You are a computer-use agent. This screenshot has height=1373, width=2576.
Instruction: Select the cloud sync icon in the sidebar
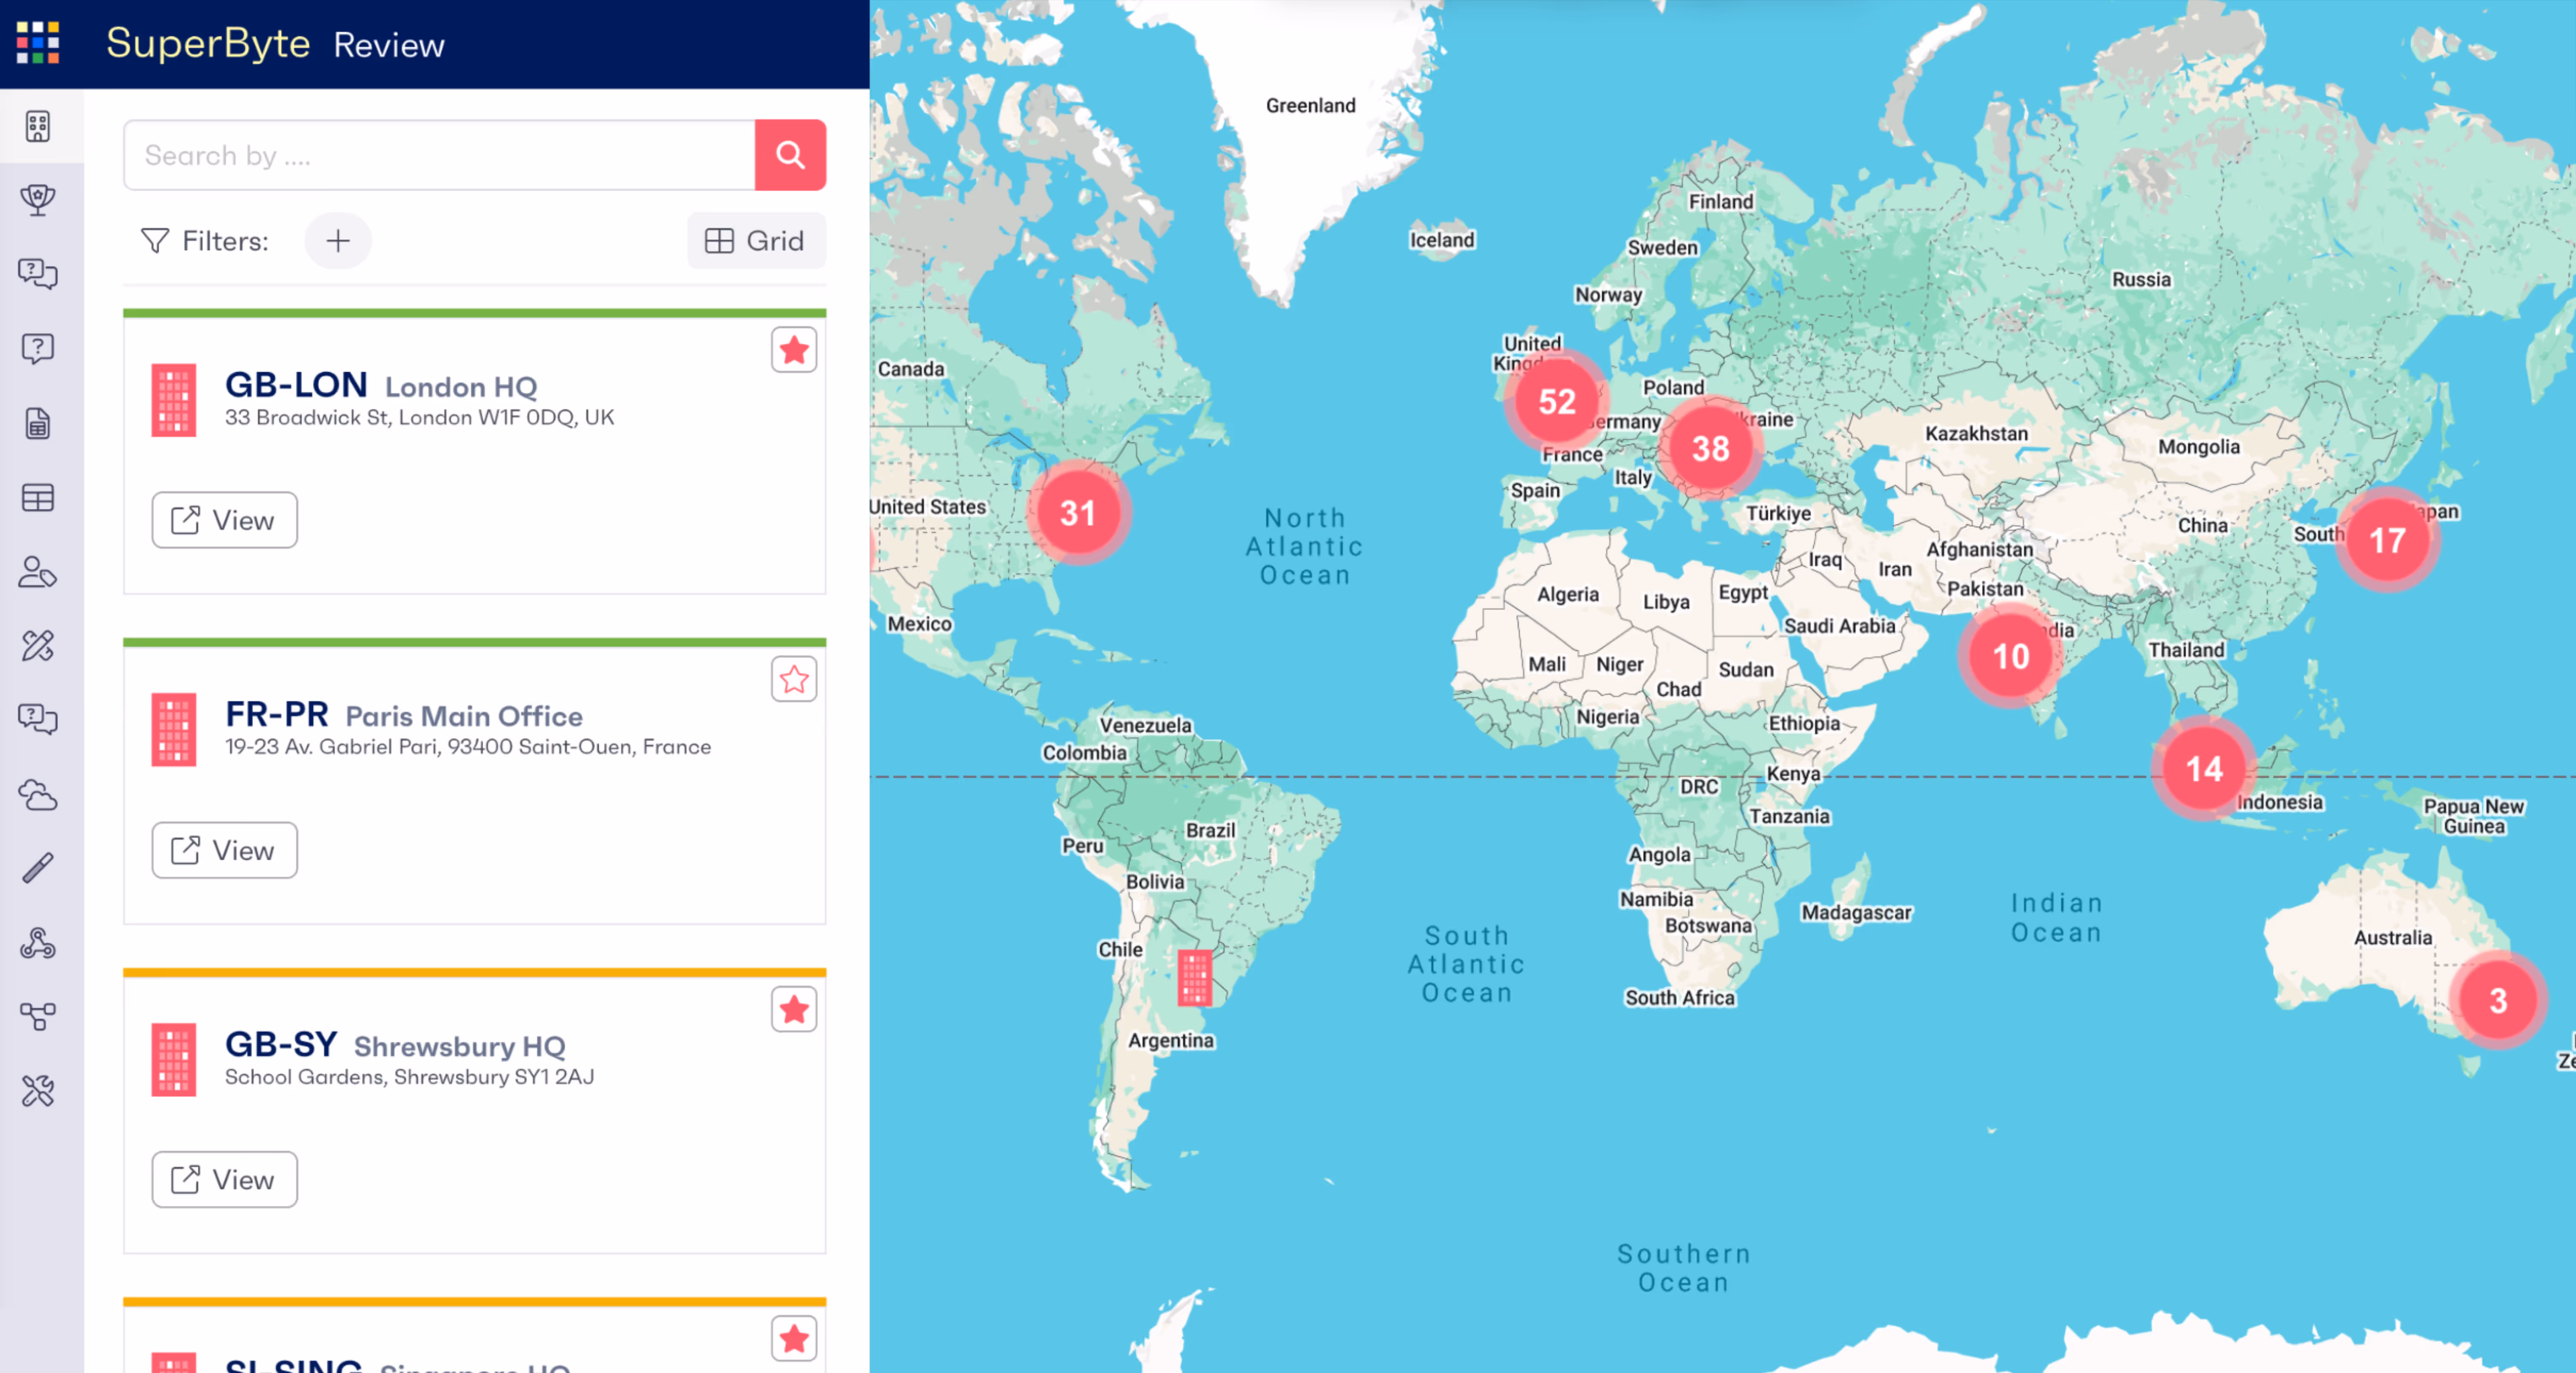coord(38,795)
